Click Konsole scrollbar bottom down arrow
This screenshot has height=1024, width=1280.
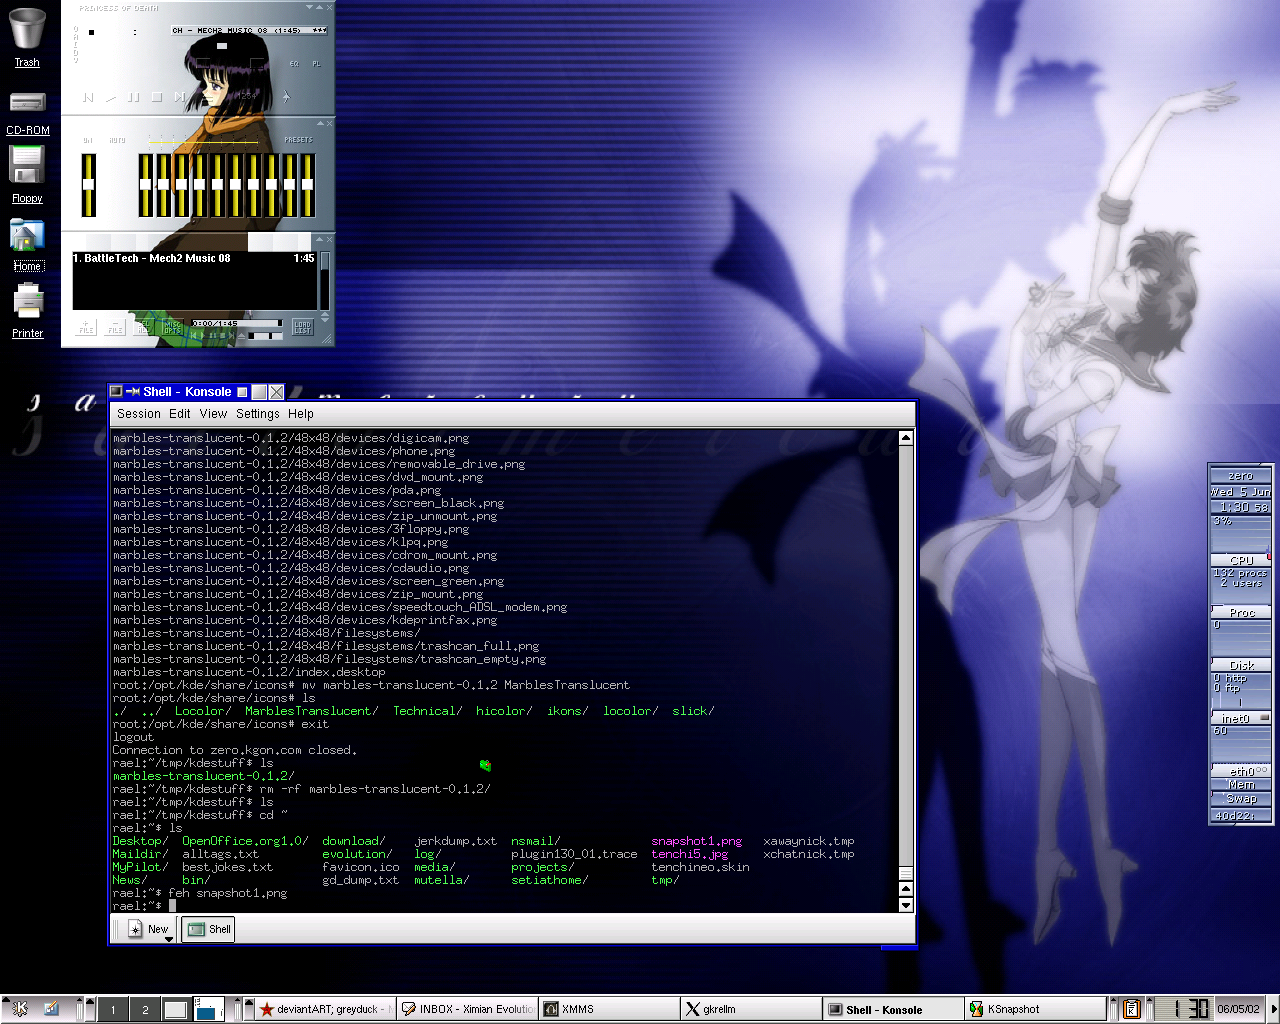906,905
